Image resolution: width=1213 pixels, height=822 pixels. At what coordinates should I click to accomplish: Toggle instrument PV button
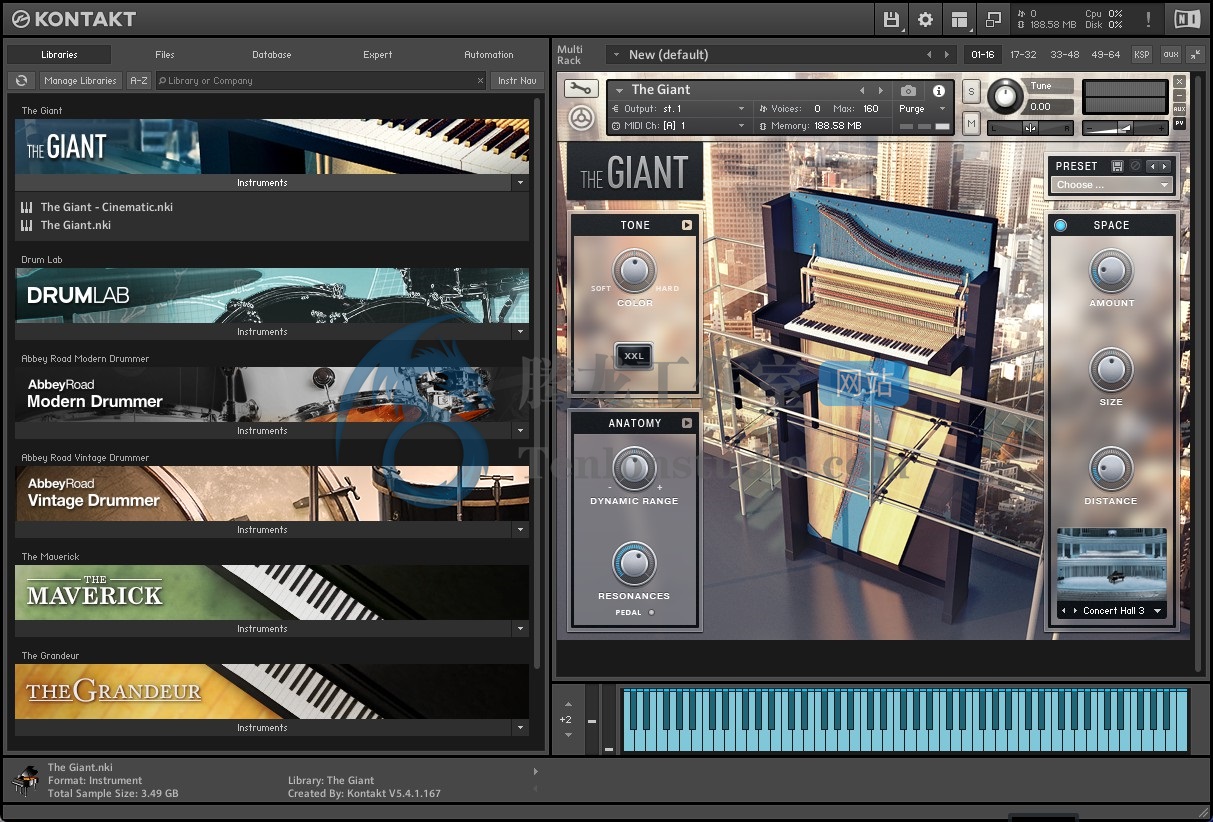point(1179,123)
